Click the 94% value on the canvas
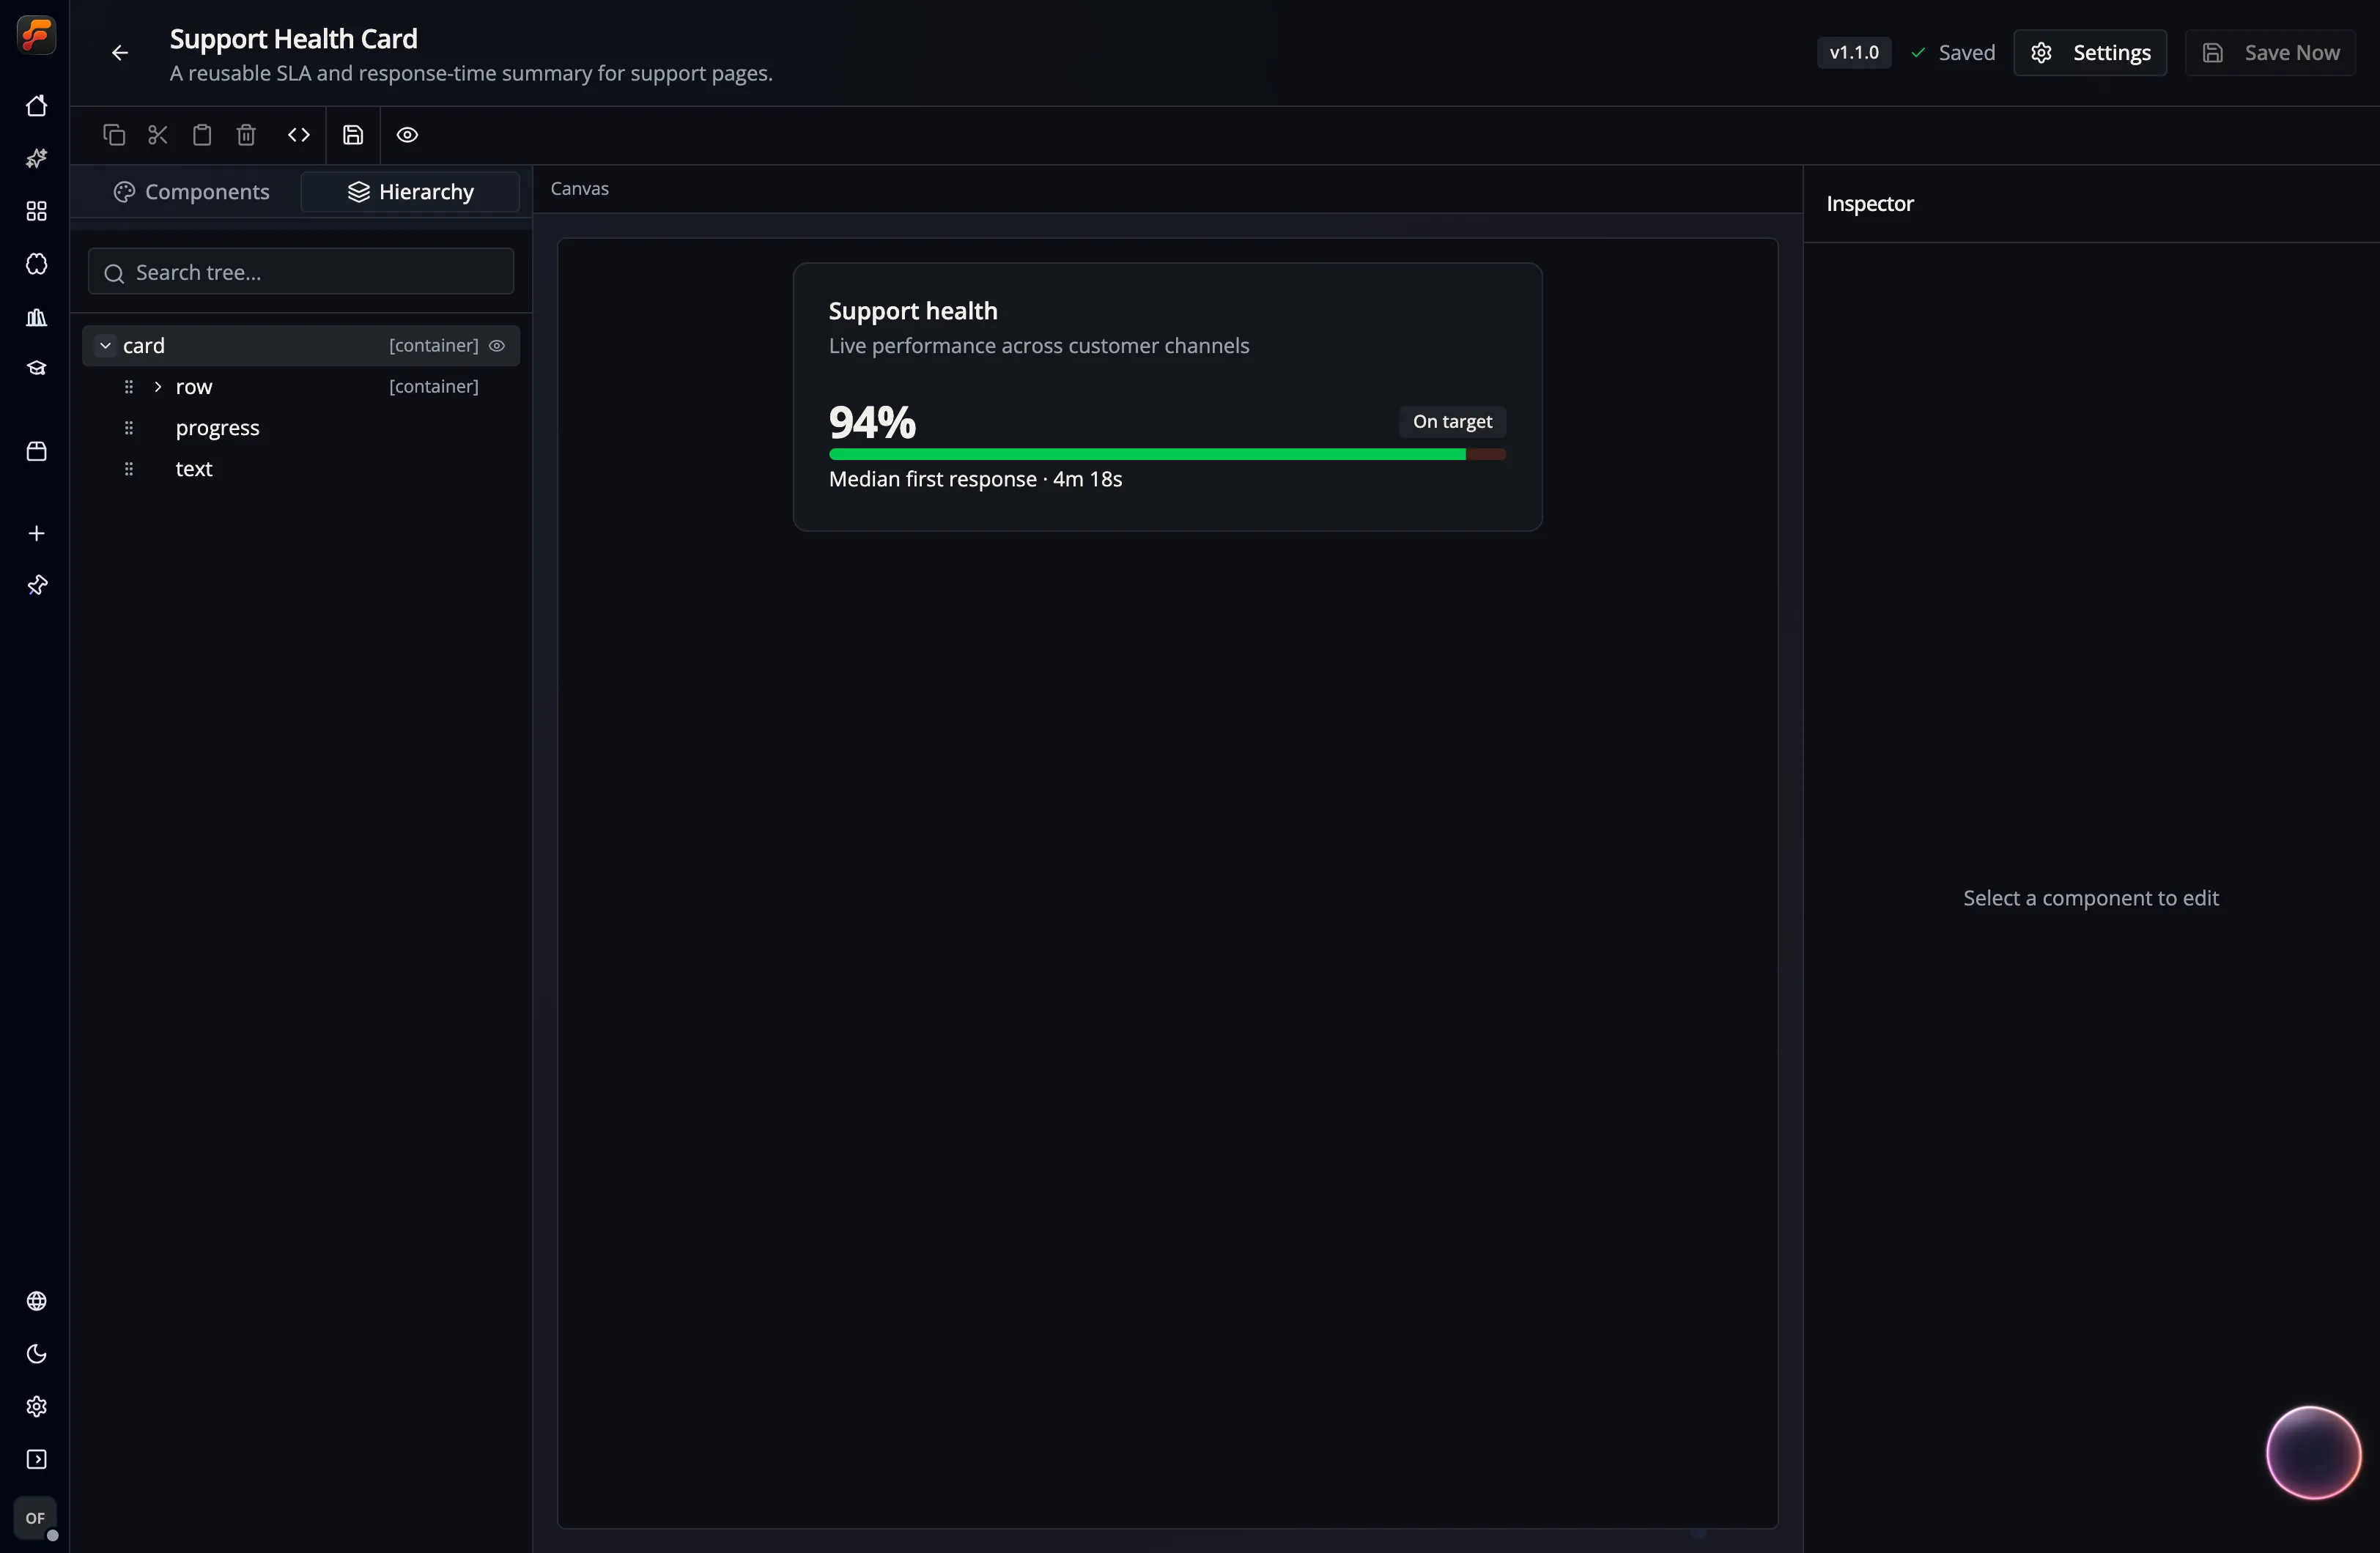Image resolution: width=2380 pixels, height=1553 pixels. click(x=872, y=423)
